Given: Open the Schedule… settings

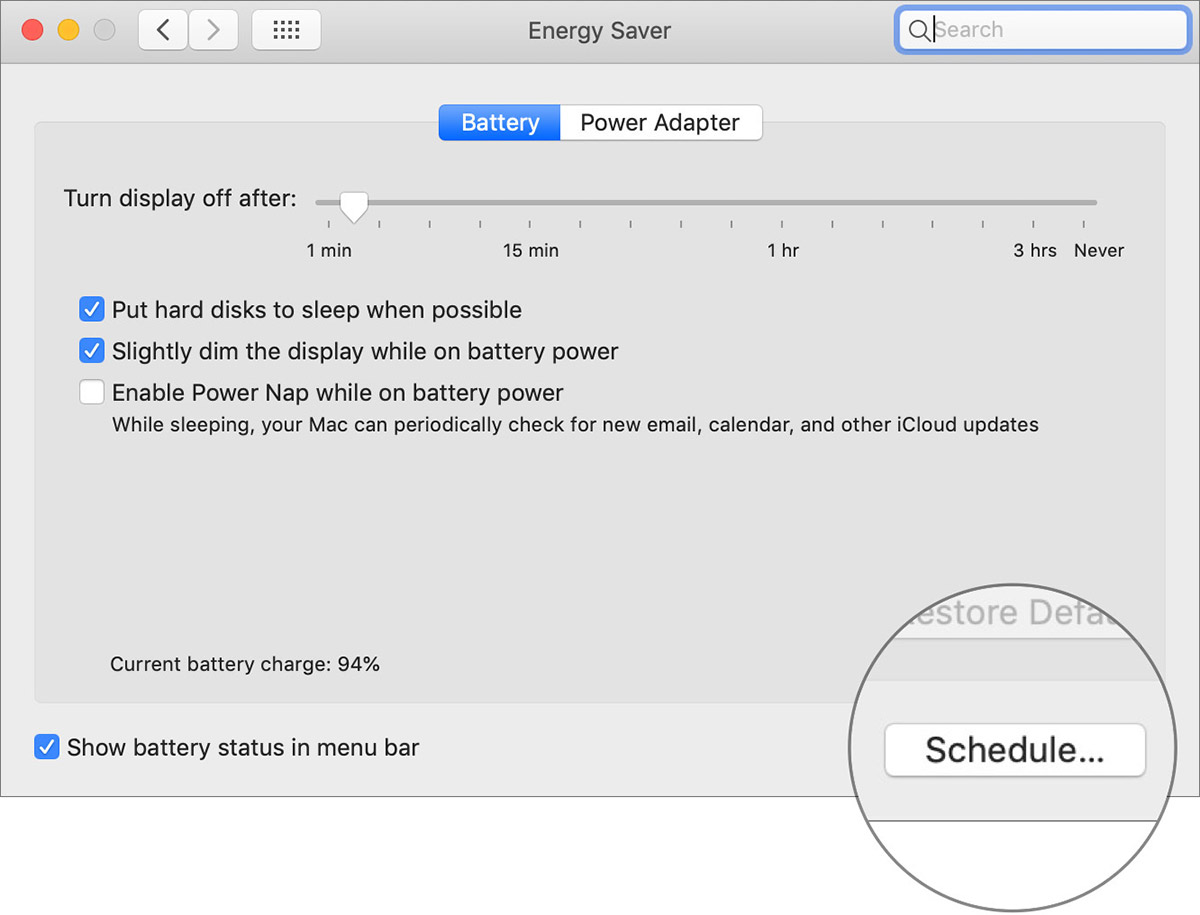Looking at the screenshot, I should (x=1014, y=750).
